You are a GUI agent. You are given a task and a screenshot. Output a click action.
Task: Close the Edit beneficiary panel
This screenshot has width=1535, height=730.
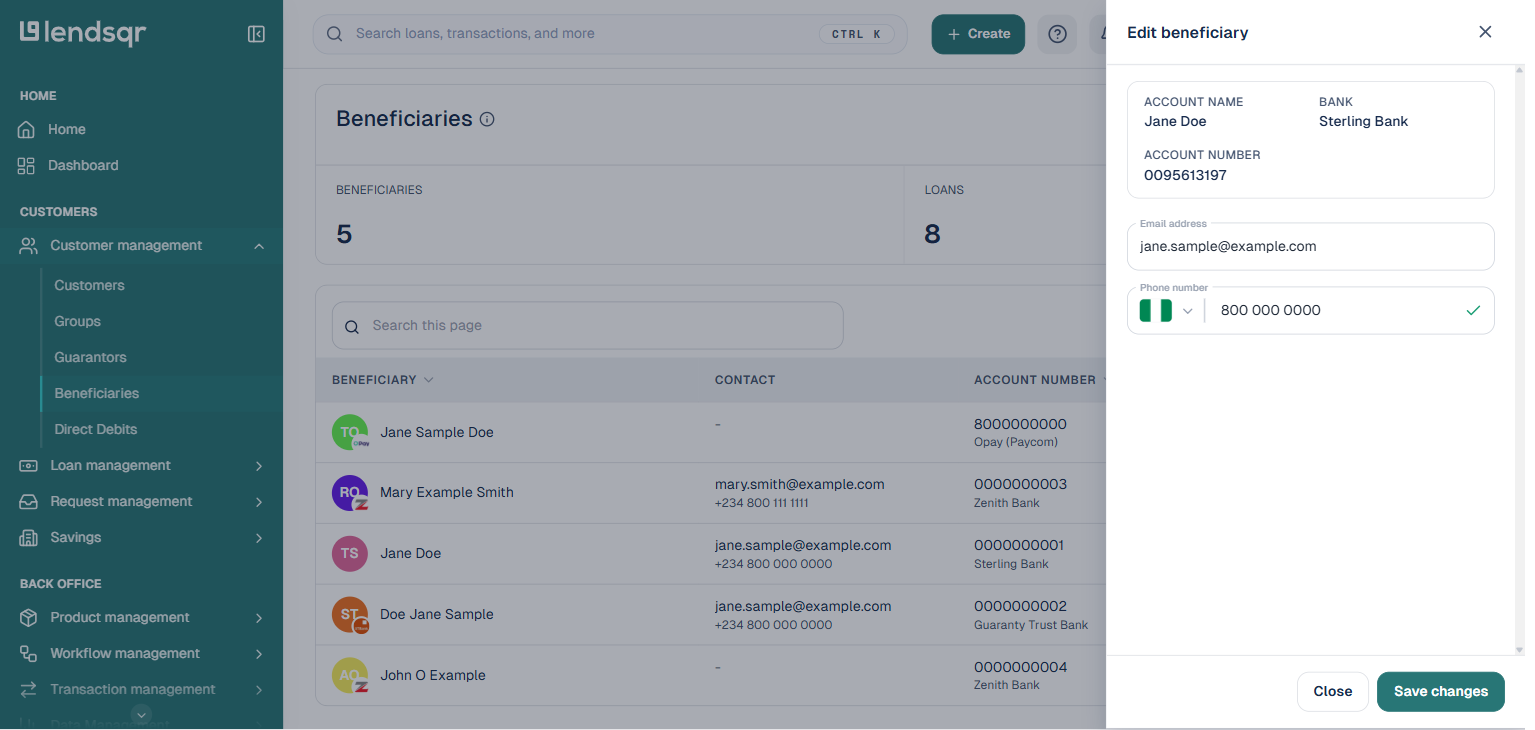point(1485,32)
